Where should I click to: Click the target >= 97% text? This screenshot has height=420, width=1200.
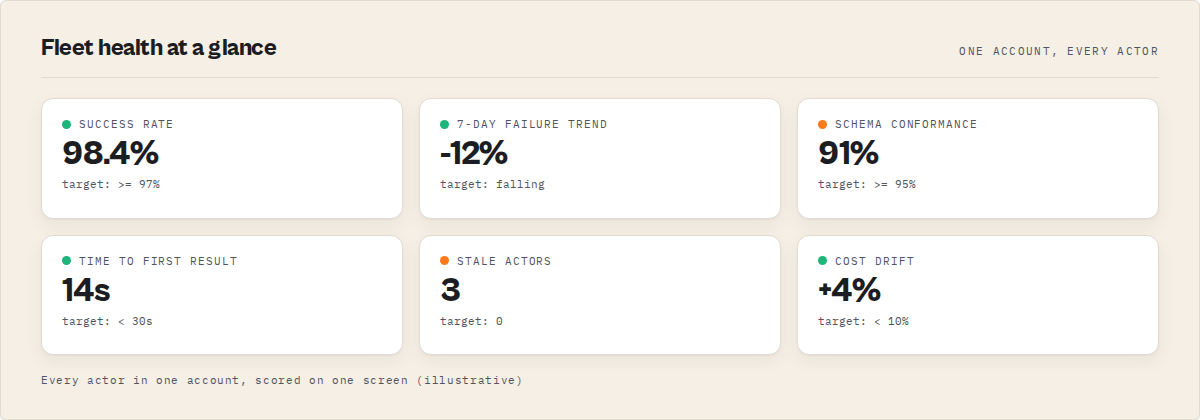point(111,184)
